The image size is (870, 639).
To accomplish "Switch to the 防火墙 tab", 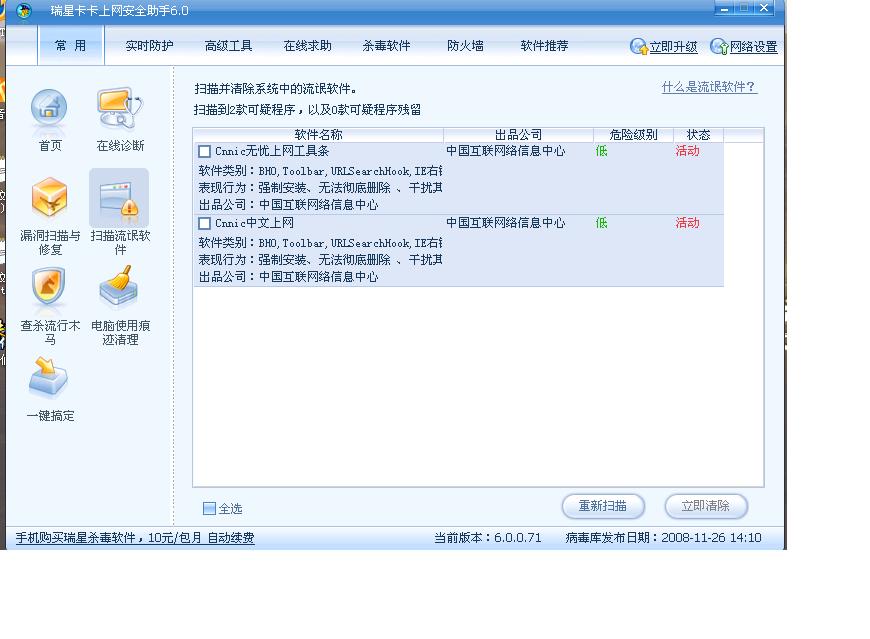I will (x=465, y=45).
